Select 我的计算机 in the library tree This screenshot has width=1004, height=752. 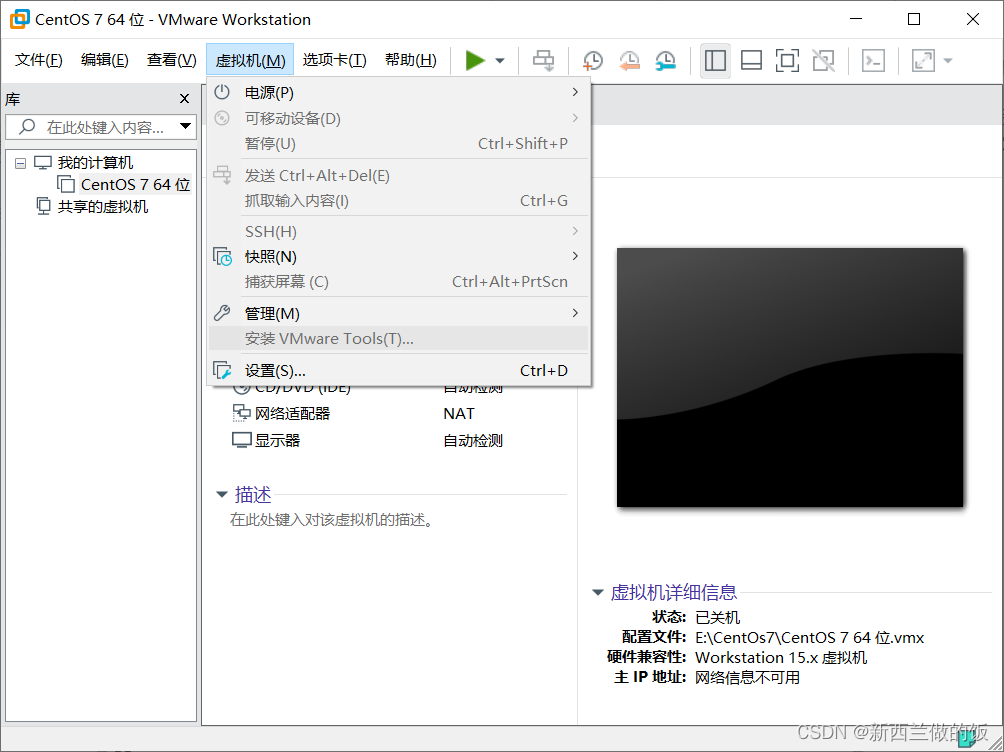click(95, 163)
